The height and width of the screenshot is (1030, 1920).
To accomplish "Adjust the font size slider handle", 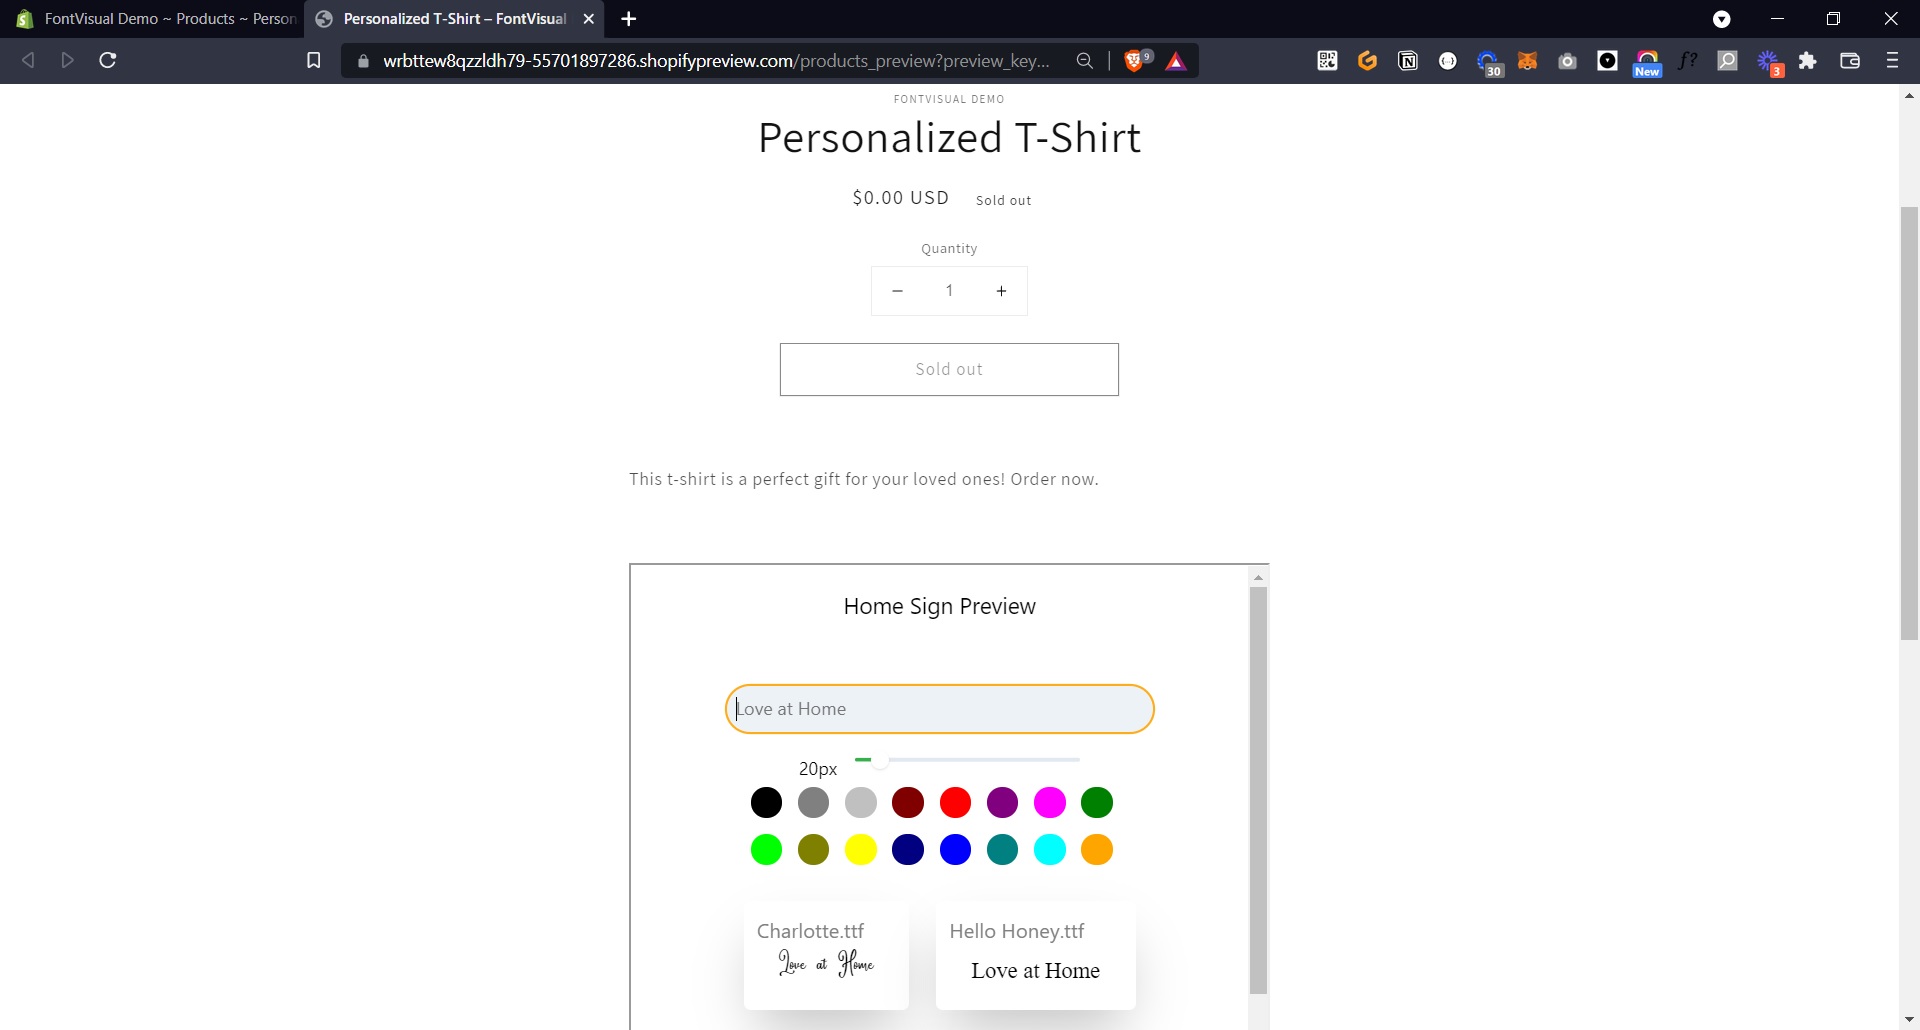I will tap(879, 761).
